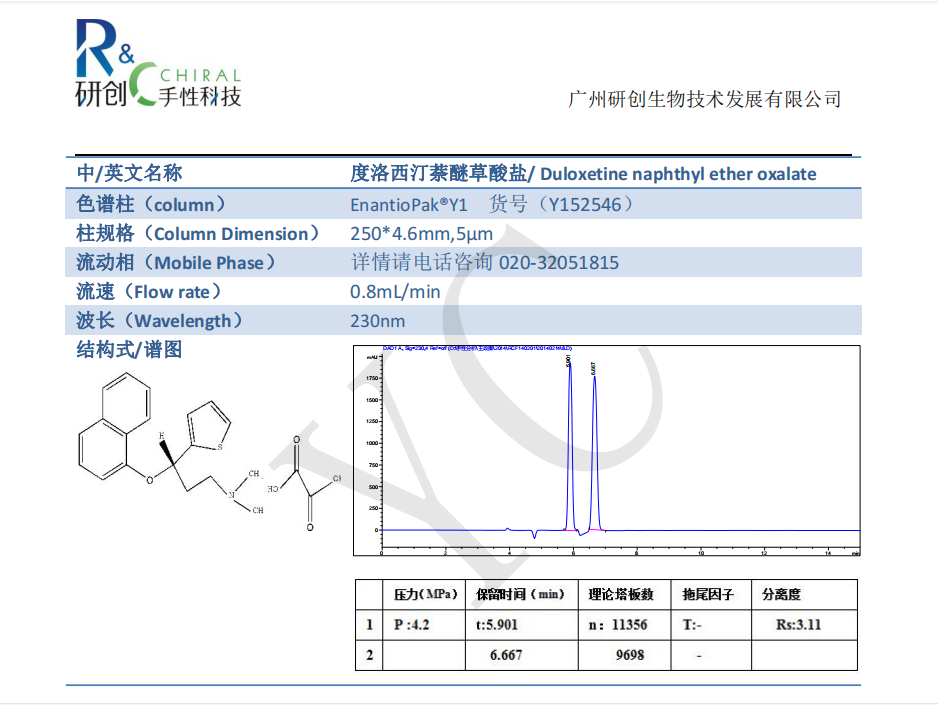The width and height of the screenshot is (938, 705).
Task: Click the 波长 (Wavelength) label
Action: 160,321
